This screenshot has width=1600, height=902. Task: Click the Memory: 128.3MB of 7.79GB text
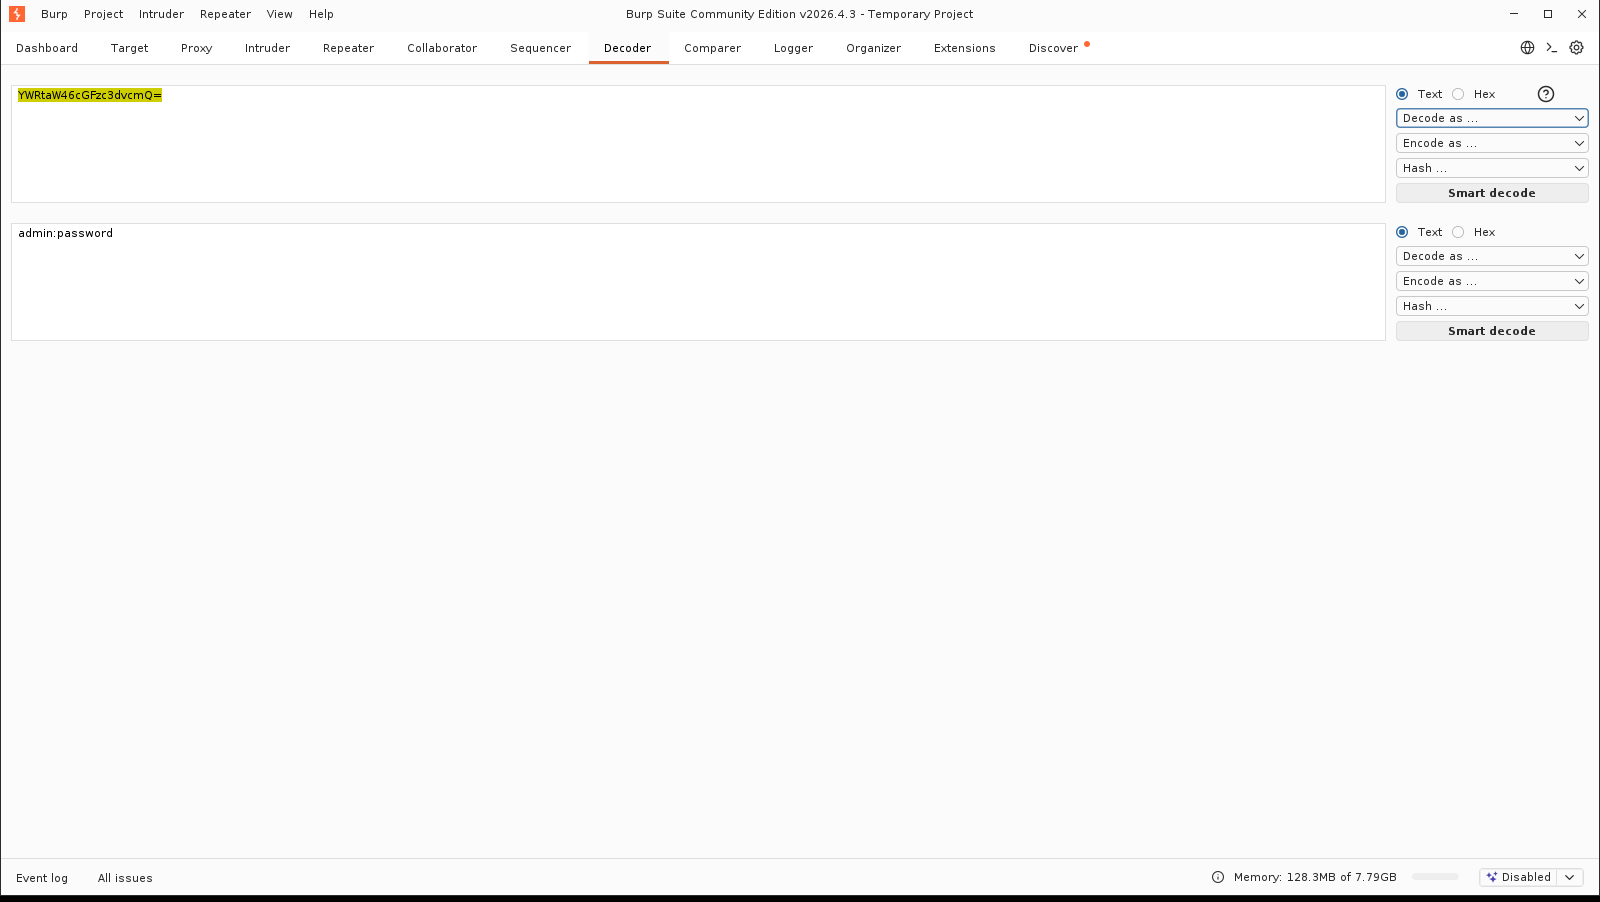[x=1315, y=877]
